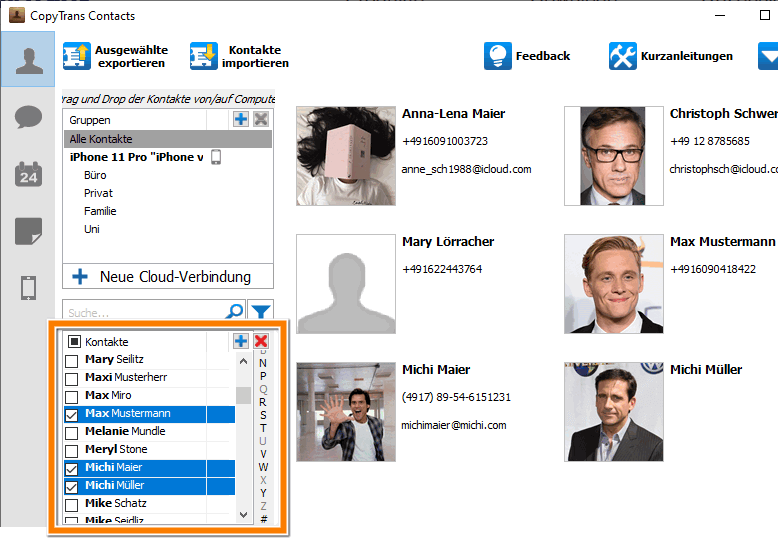Check the Mary Seilitz checkbox
Screen dimensions: 778x541
pyautogui.click(x=71, y=361)
